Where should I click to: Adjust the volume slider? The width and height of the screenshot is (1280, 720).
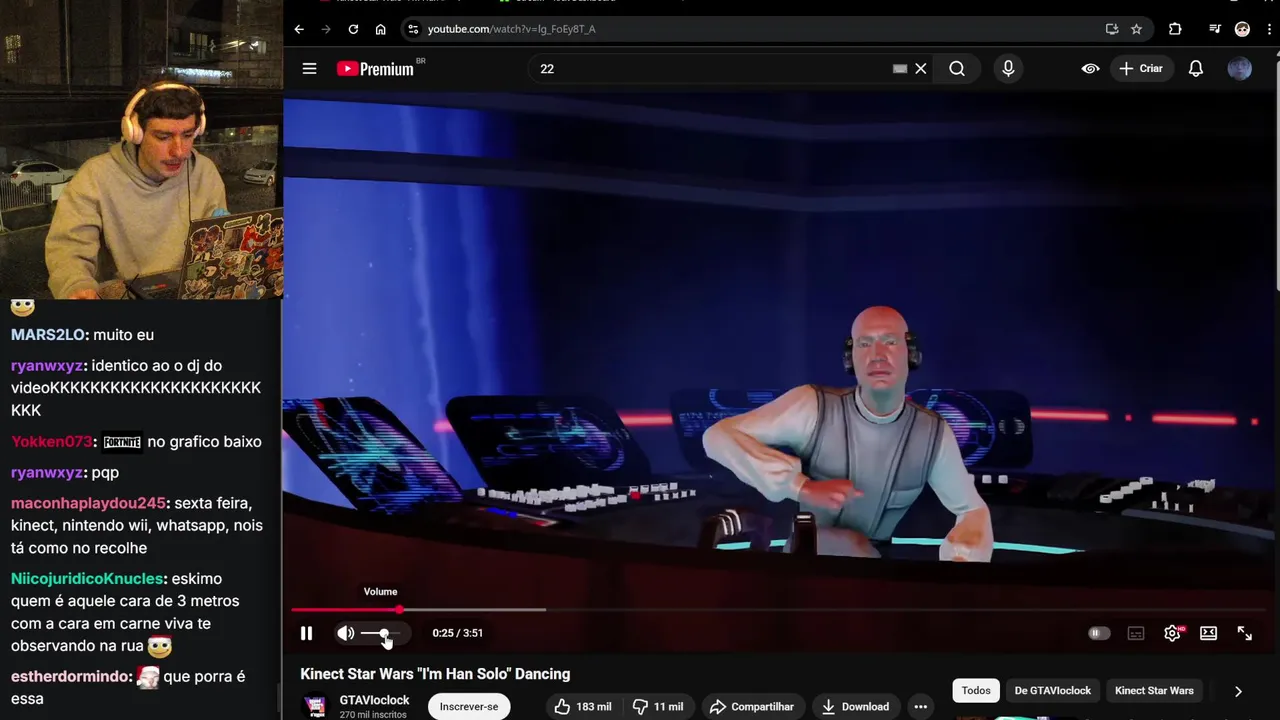click(381, 633)
